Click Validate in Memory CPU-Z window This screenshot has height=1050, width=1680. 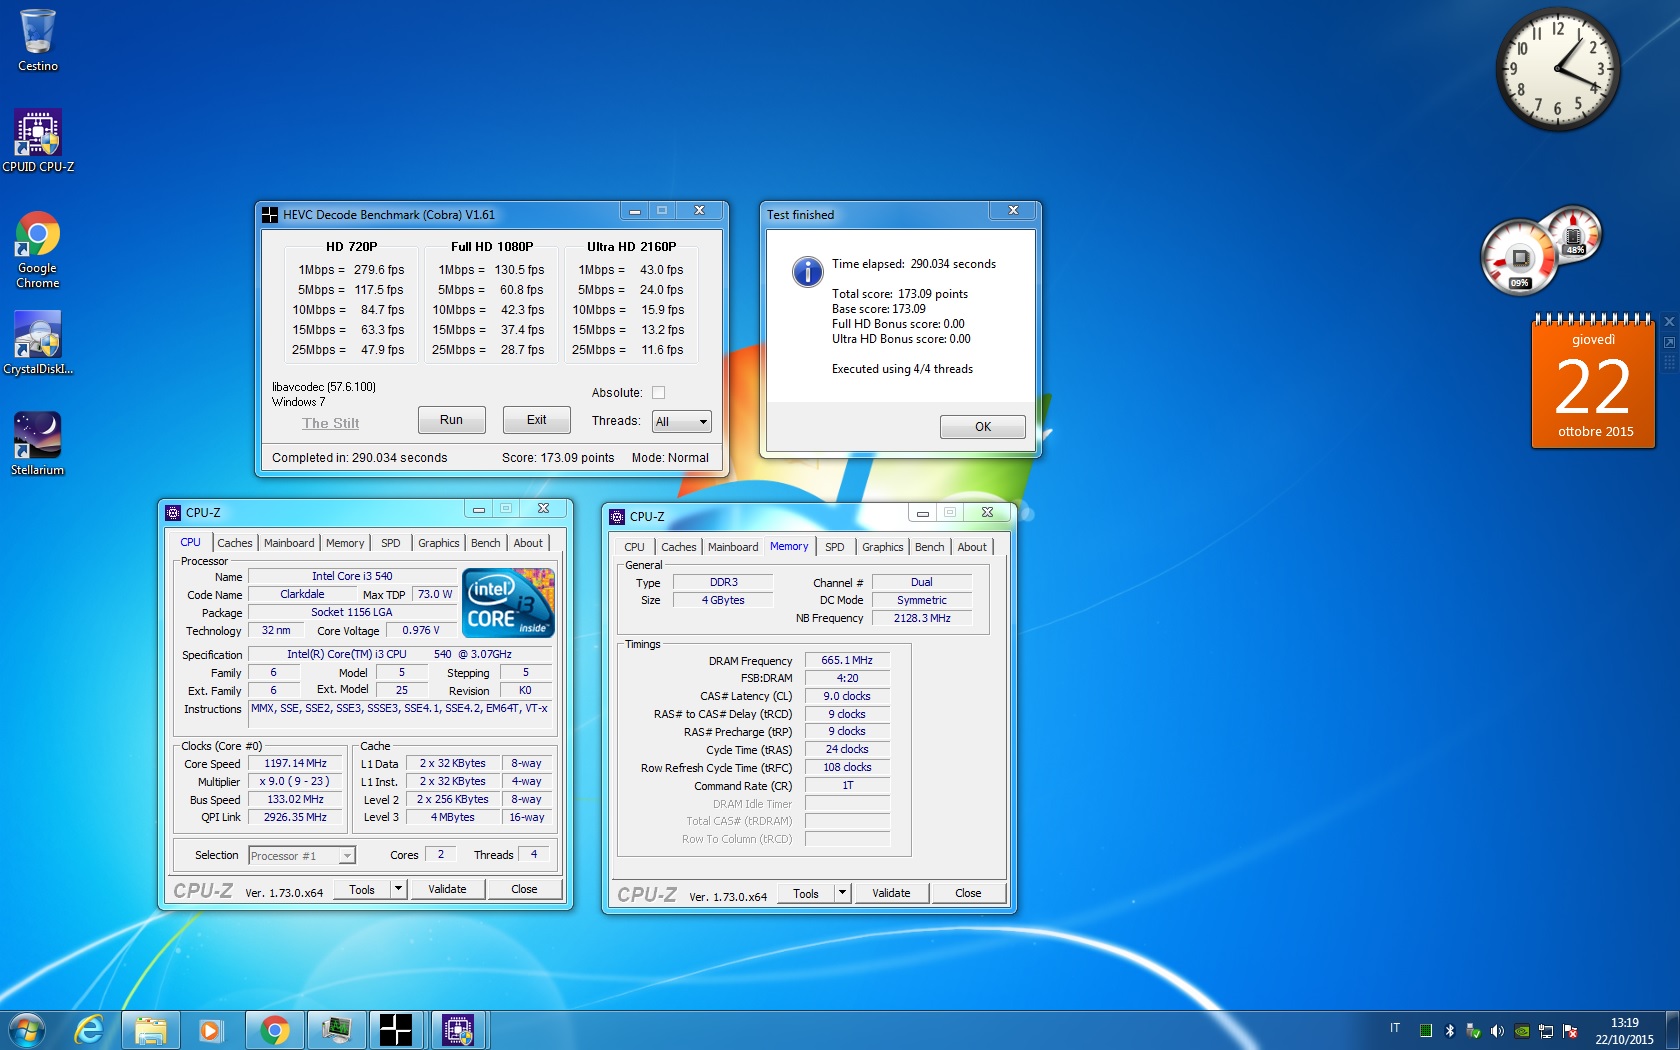click(891, 893)
